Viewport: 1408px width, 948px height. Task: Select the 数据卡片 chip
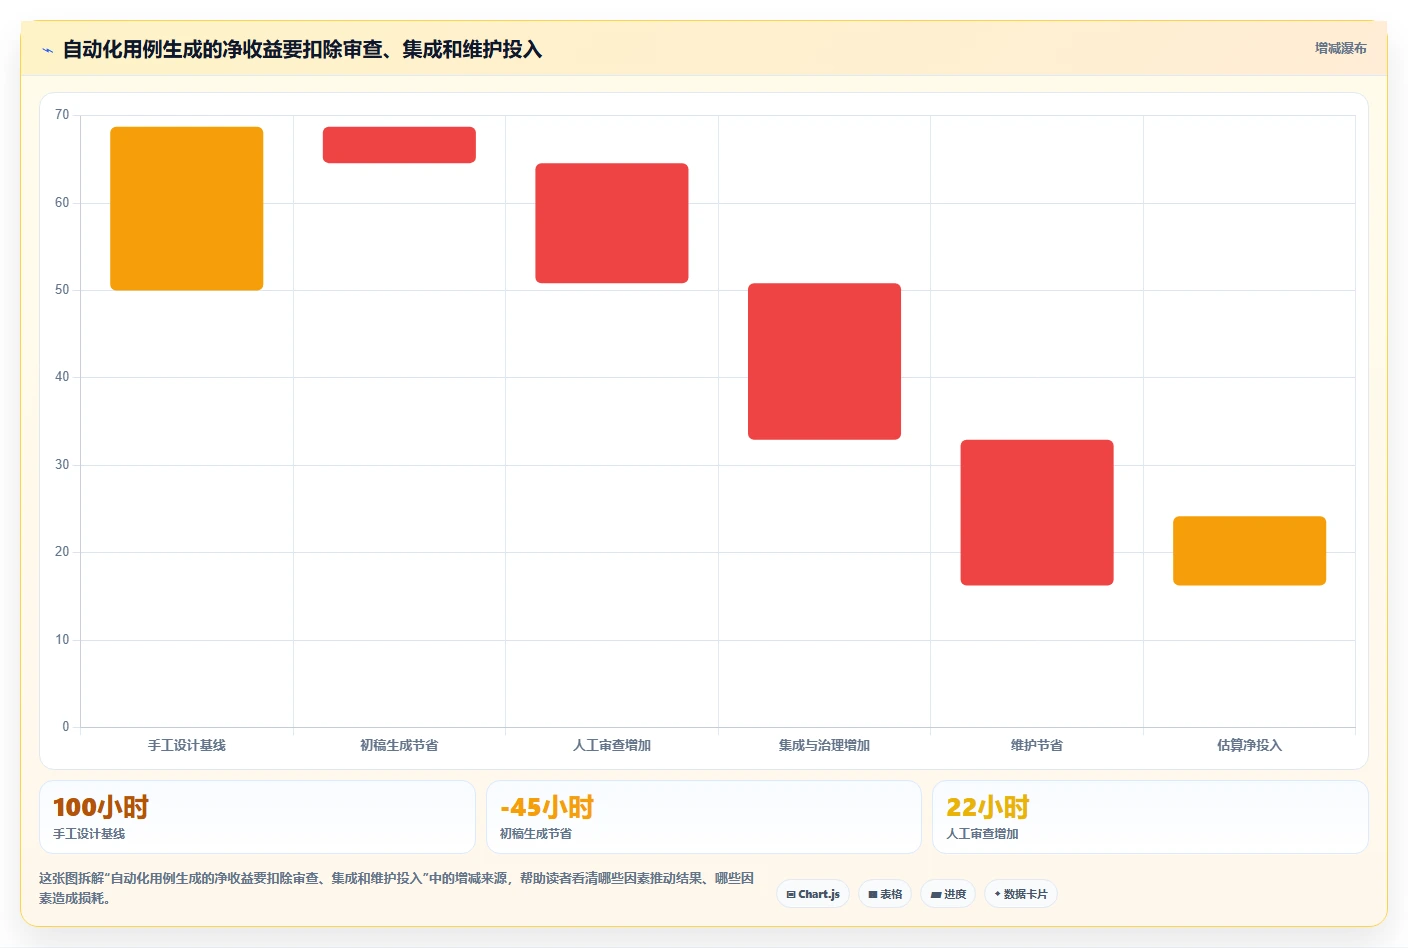point(1021,894)
